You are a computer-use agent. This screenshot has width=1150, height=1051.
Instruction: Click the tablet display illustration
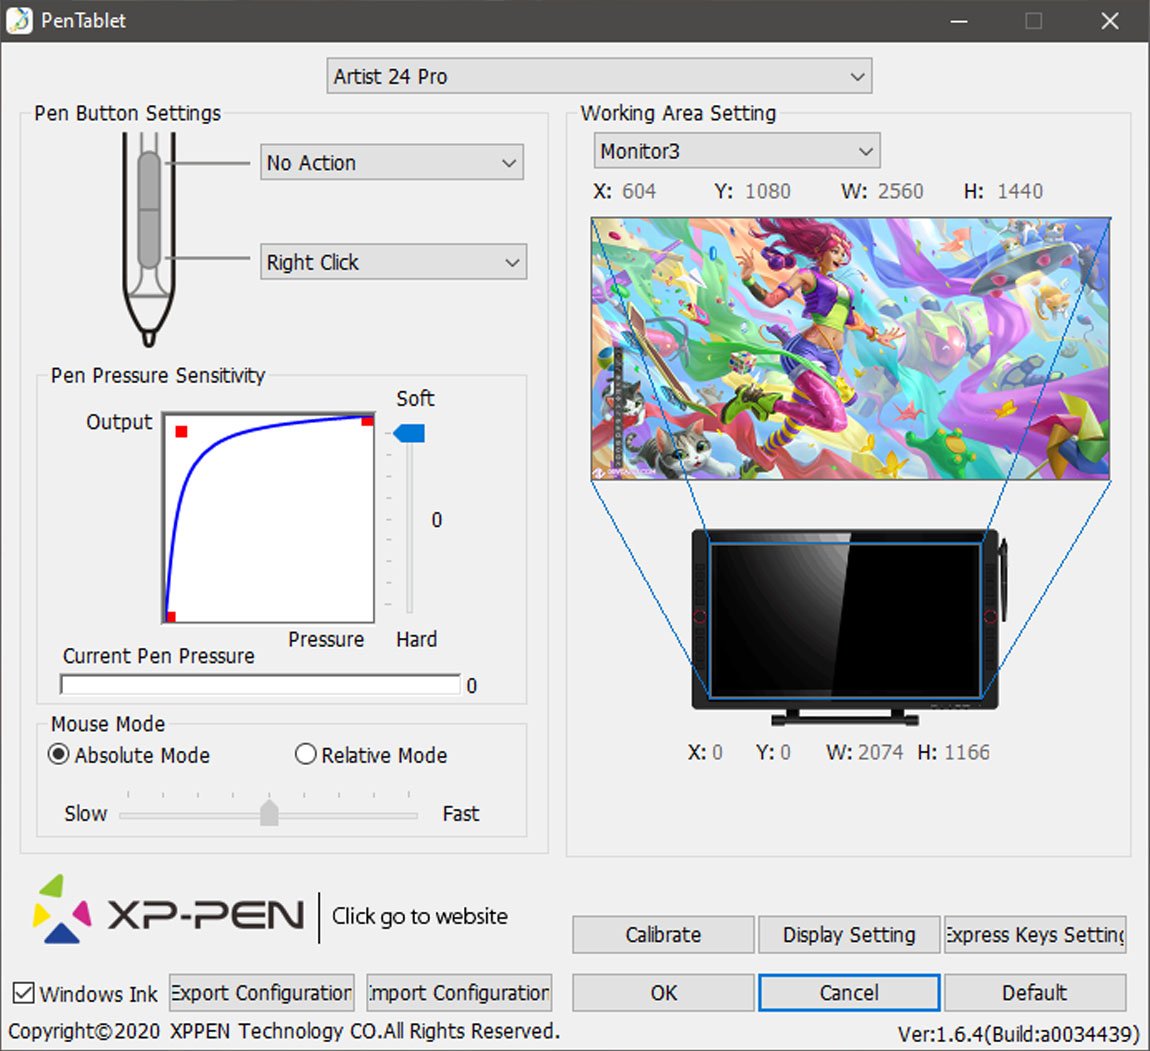click(x=848, y=628)
